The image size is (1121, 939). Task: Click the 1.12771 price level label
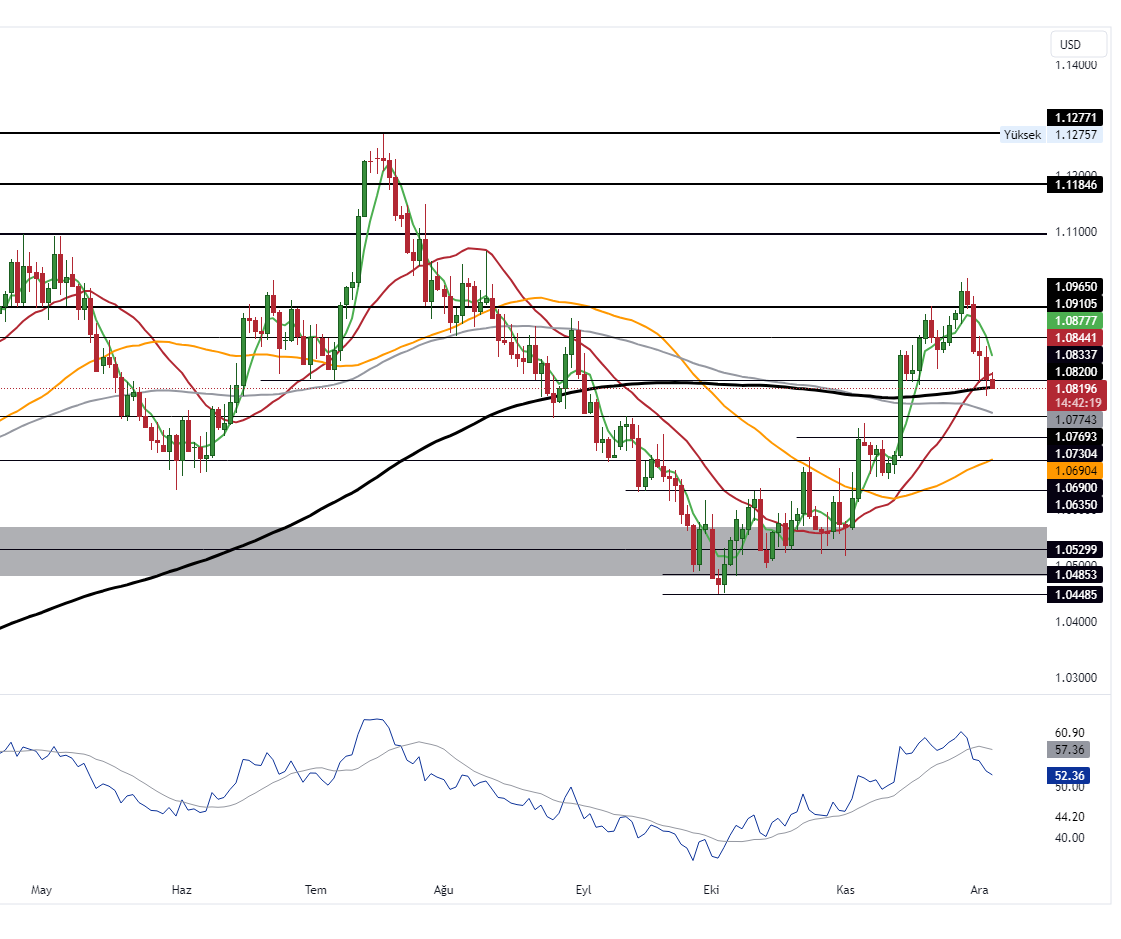[1076, 117]
